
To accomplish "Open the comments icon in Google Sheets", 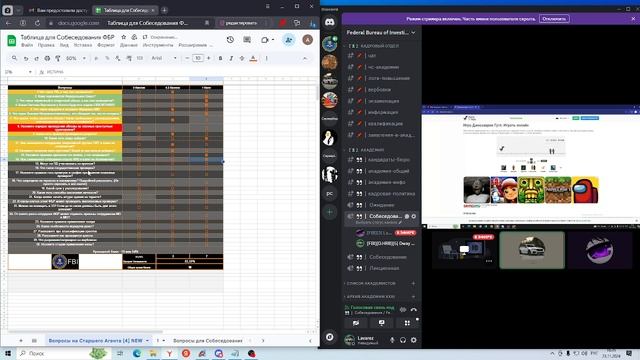I will (247, 40).
